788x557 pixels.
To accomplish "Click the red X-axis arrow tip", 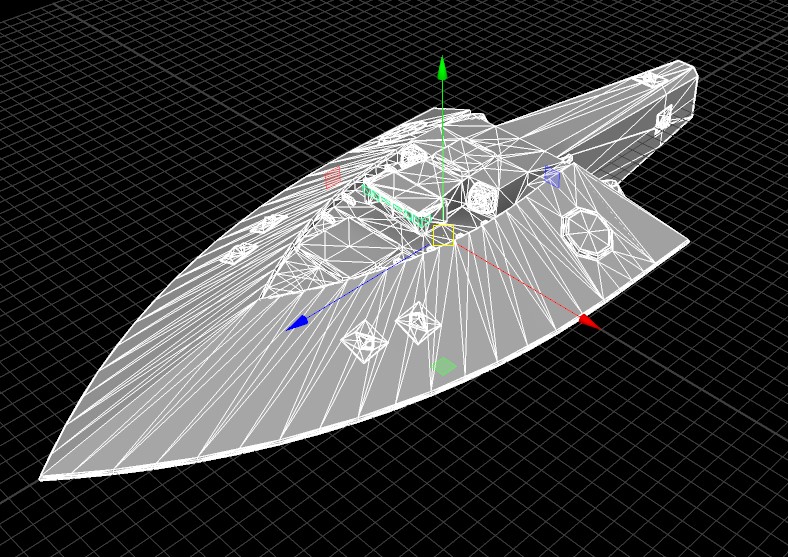I will click(x=590, y=322).
